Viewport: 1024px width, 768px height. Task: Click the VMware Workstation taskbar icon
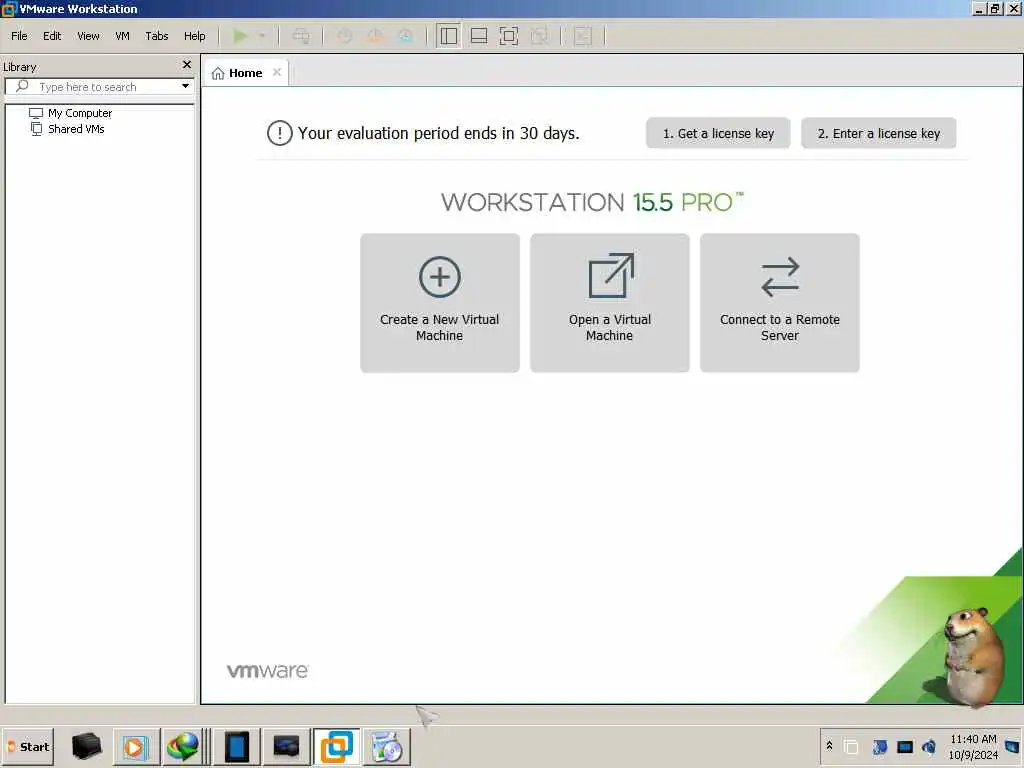[336, 747]
